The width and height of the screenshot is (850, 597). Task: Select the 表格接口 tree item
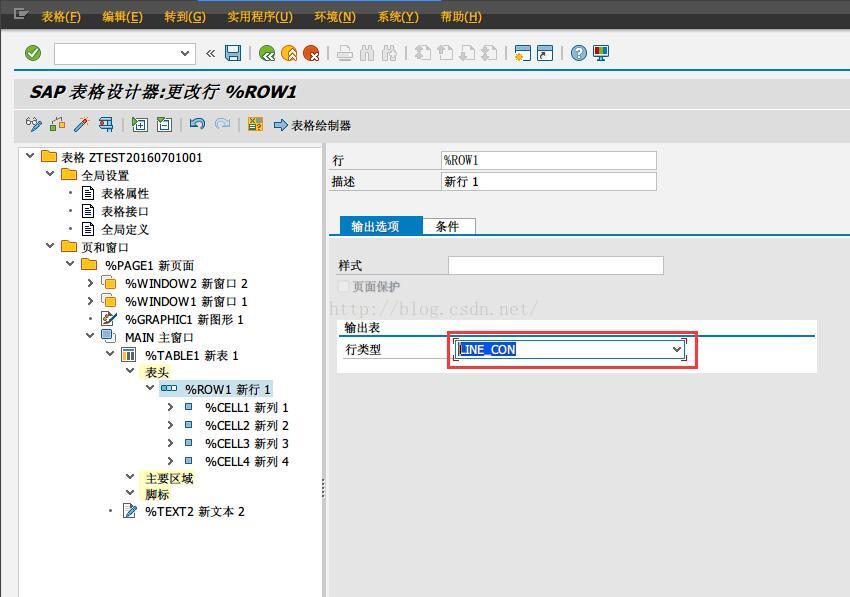(x=125, y=211)
